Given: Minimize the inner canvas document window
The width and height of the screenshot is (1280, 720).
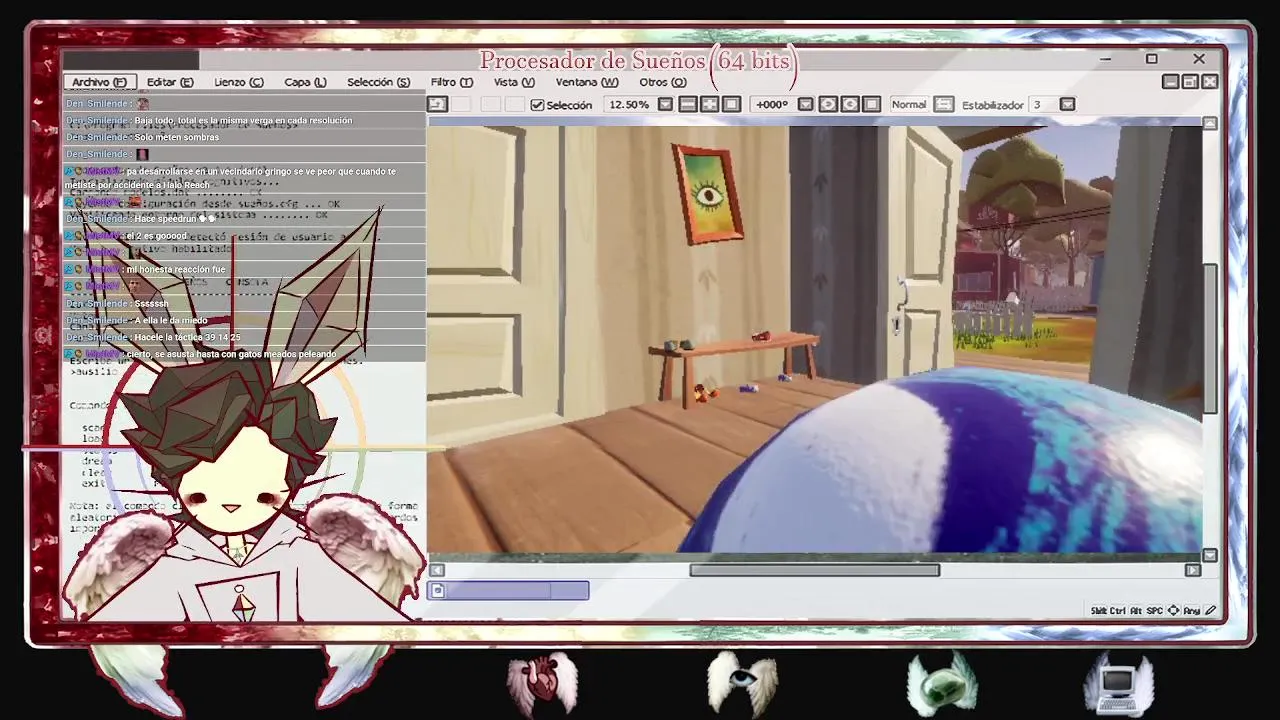Looking at the screenshot, I should [1171, 82].
